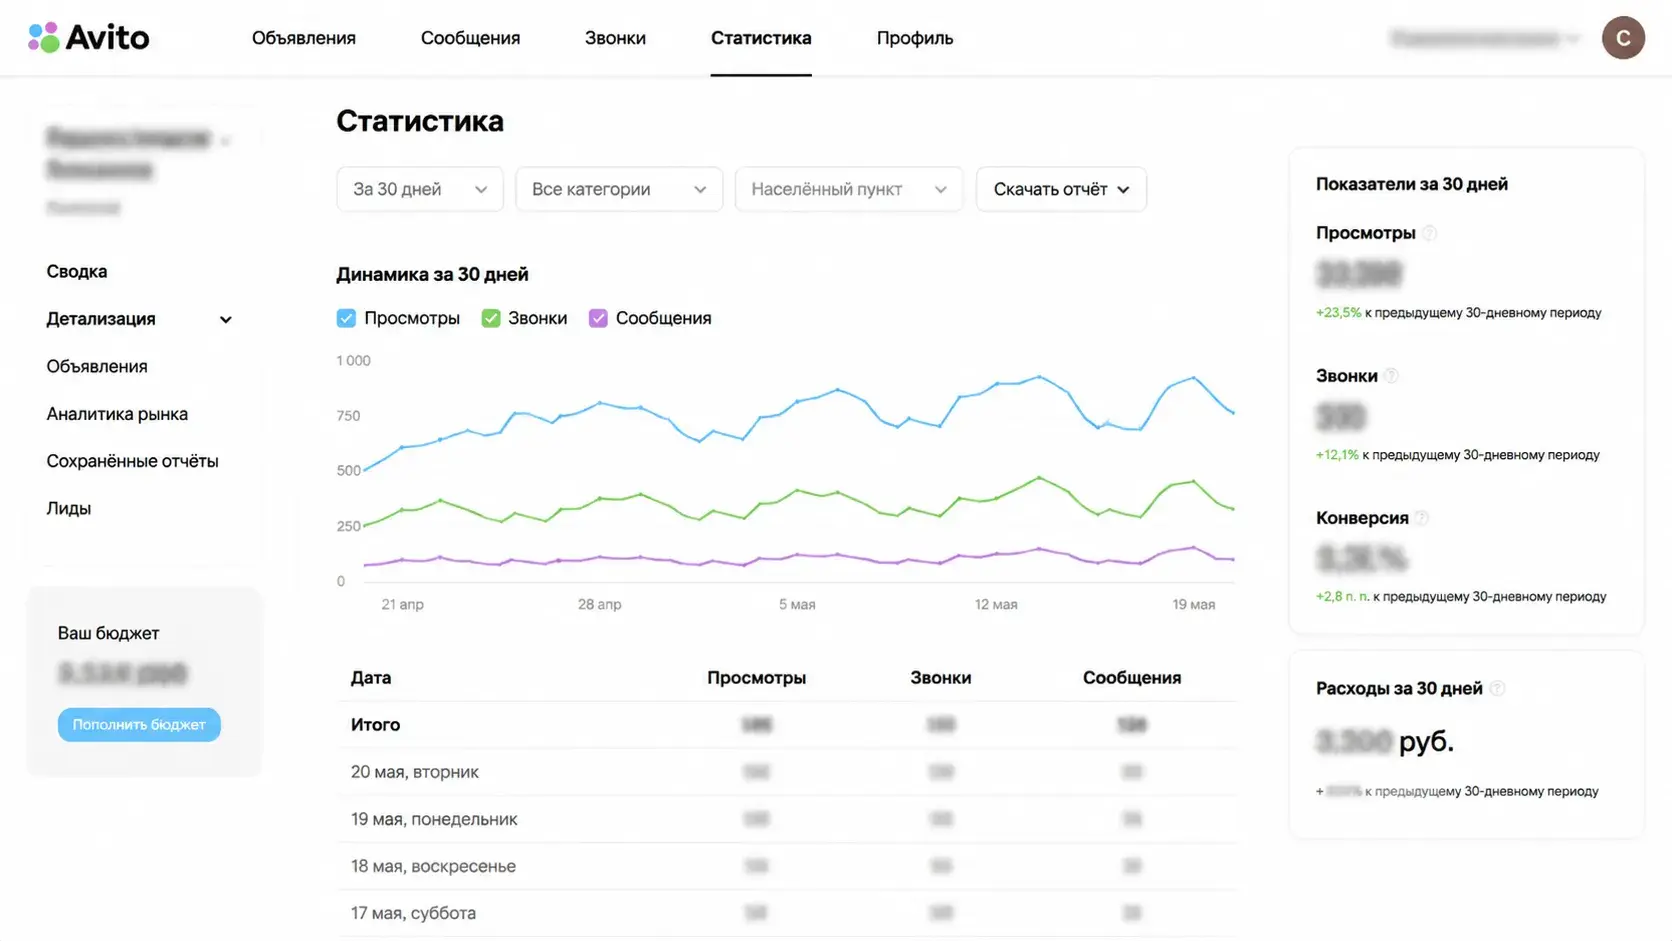Screen dimensions: 1672x941
Task: Switch to the Объявления top tab
Action: tap(304, 38)
